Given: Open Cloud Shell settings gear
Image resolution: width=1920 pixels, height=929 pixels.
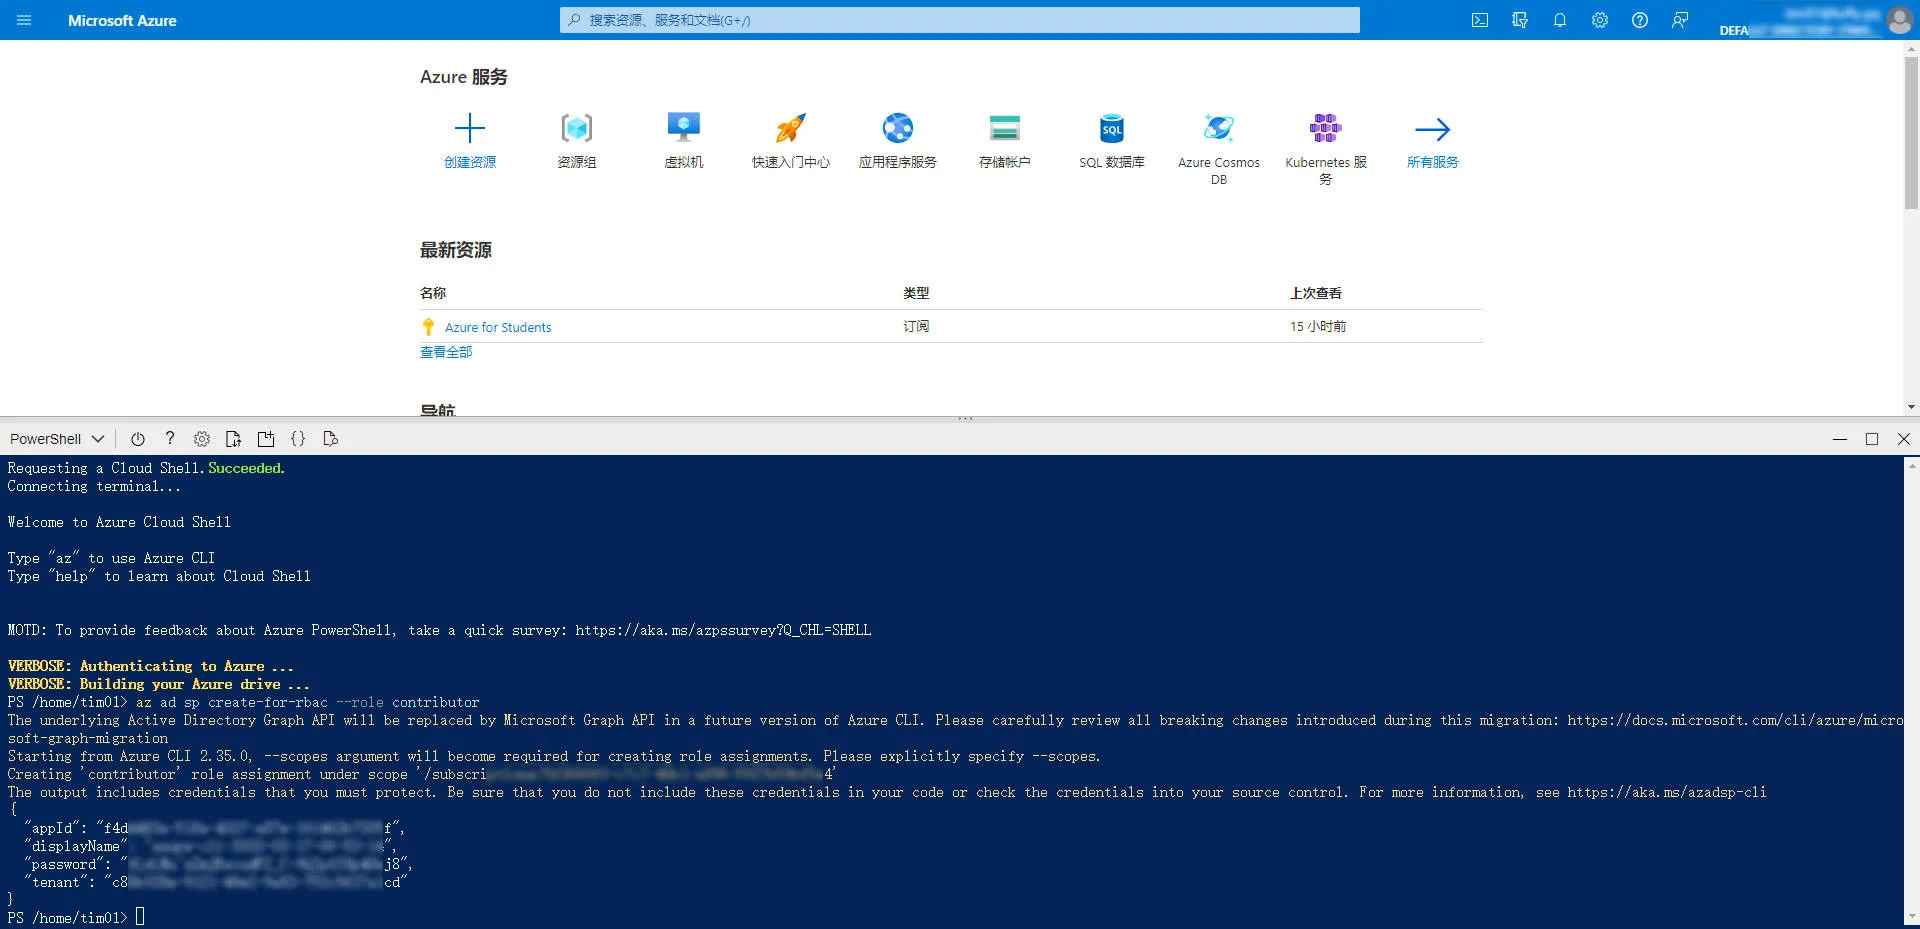Looking at the screenshot, I should pyautogui.click(x=202, y=439).
